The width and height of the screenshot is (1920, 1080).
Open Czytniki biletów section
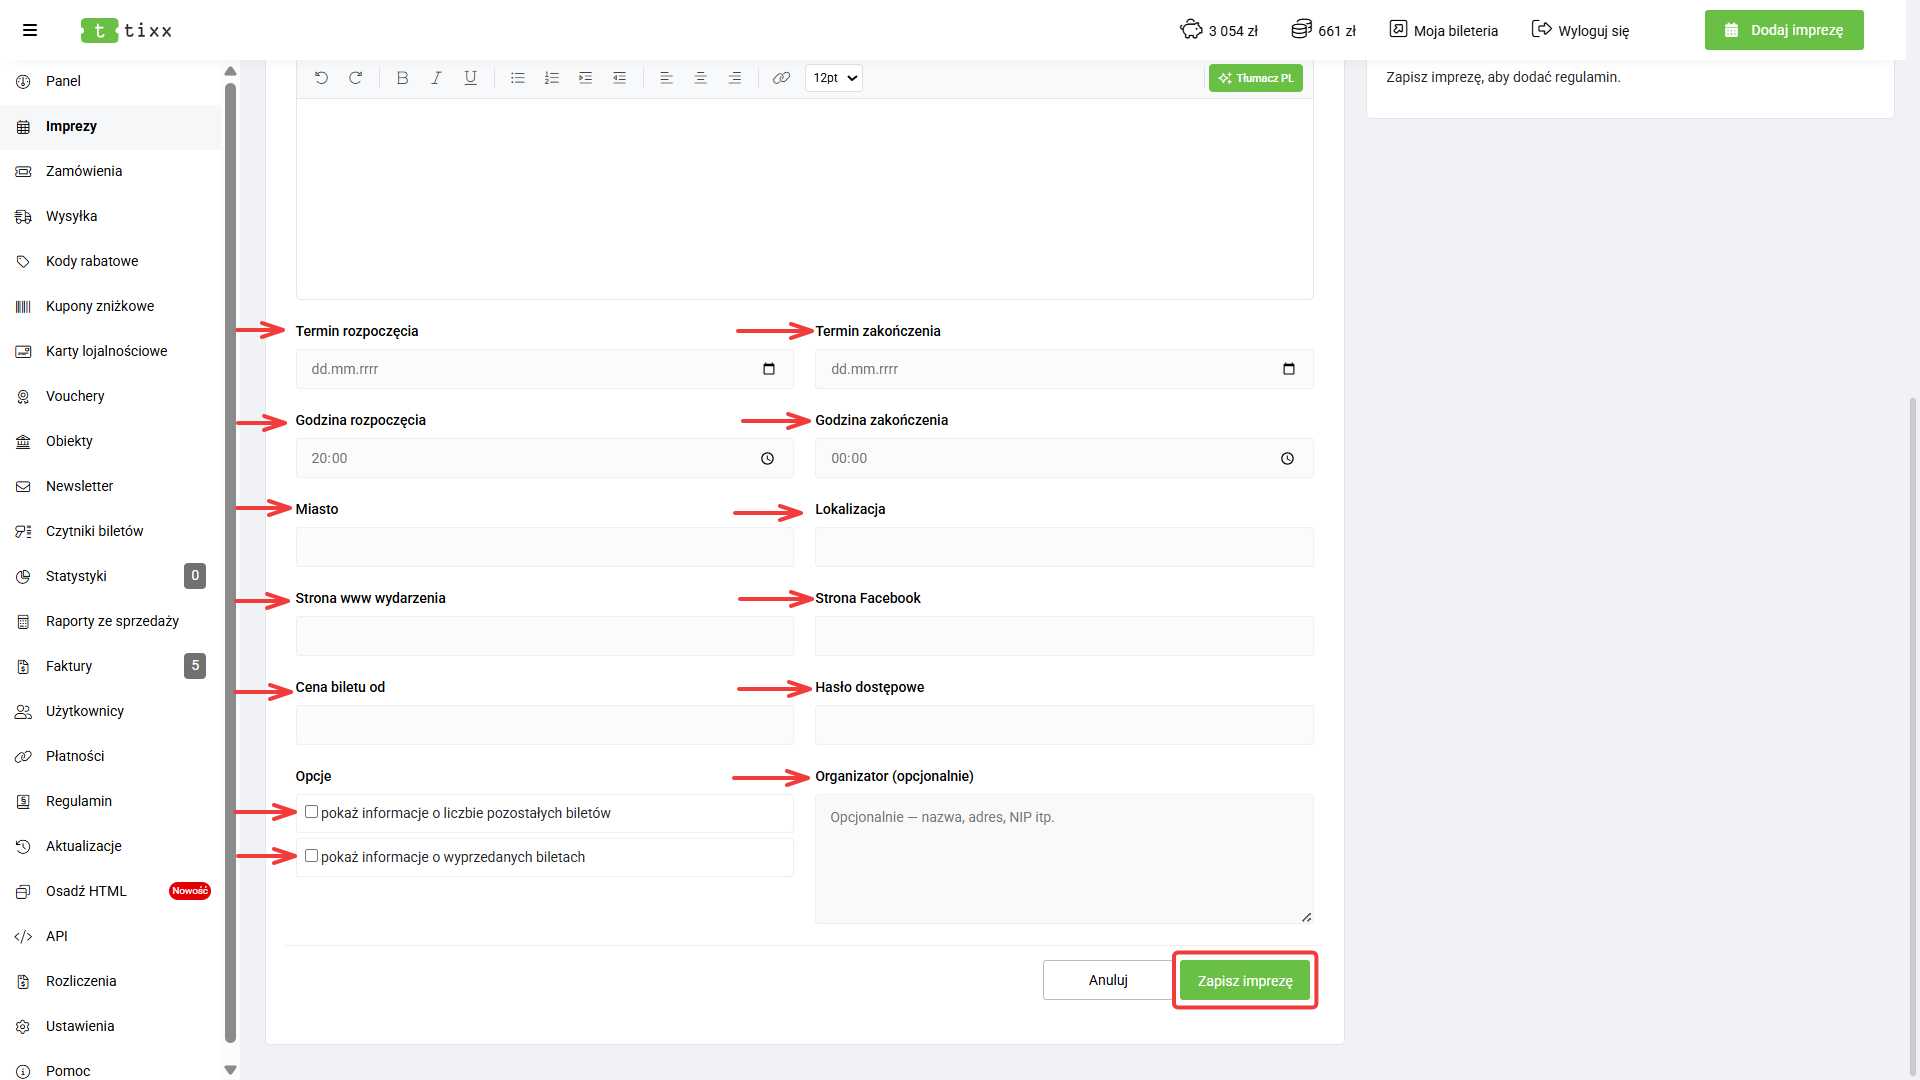point(110,531)
